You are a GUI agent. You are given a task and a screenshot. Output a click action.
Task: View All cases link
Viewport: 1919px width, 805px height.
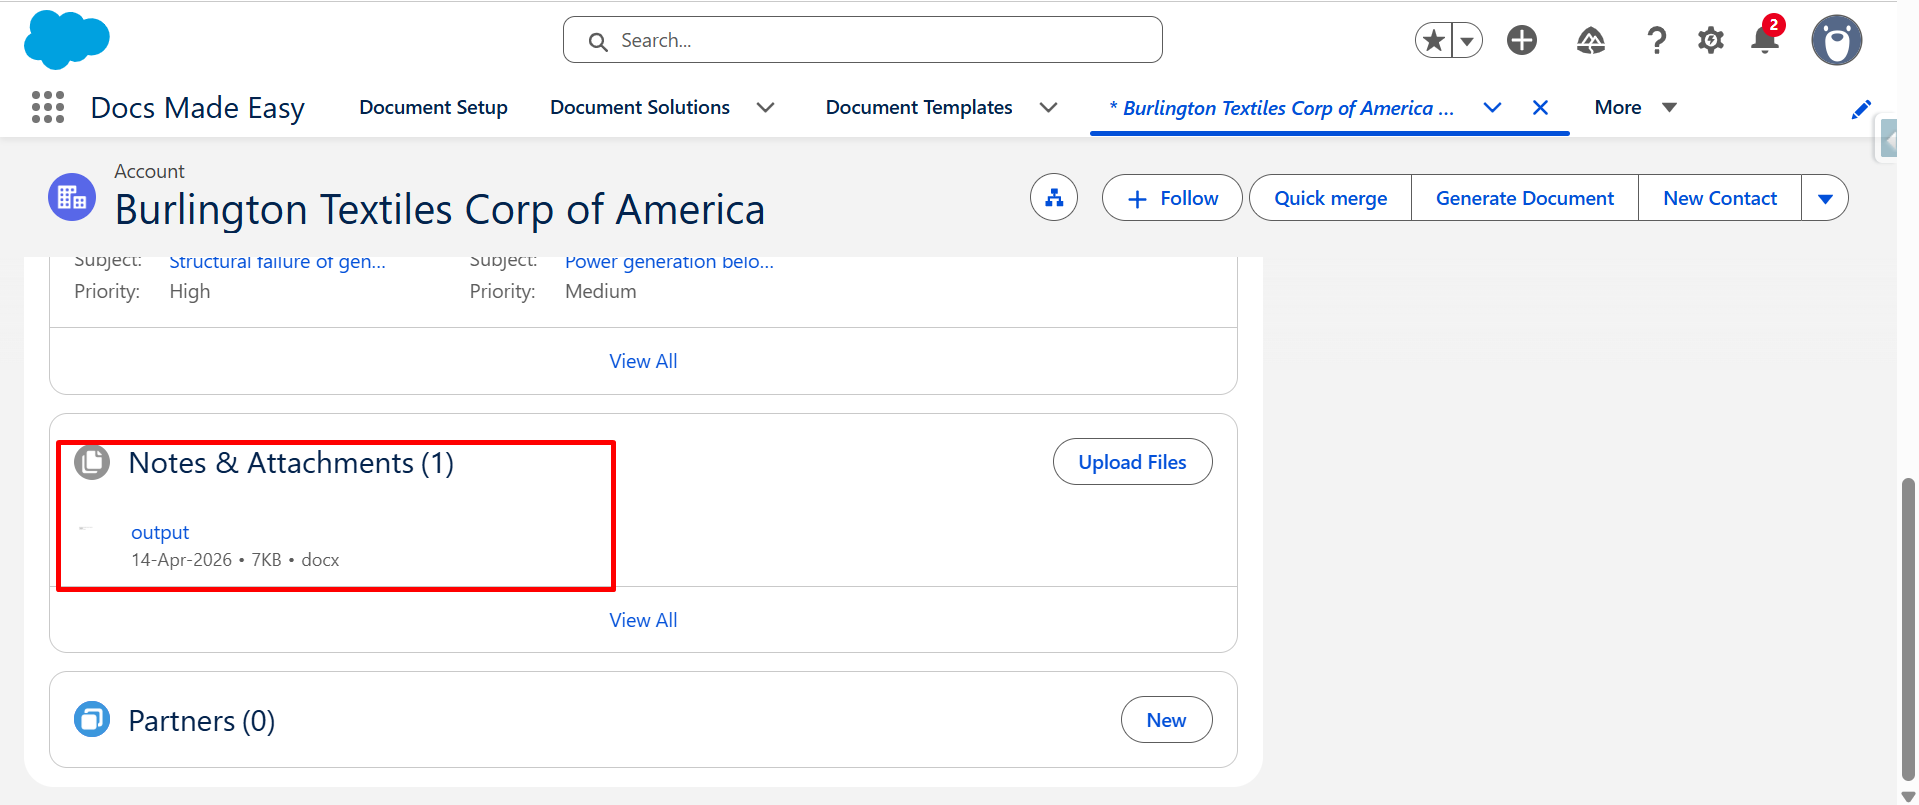coord(643,361)
